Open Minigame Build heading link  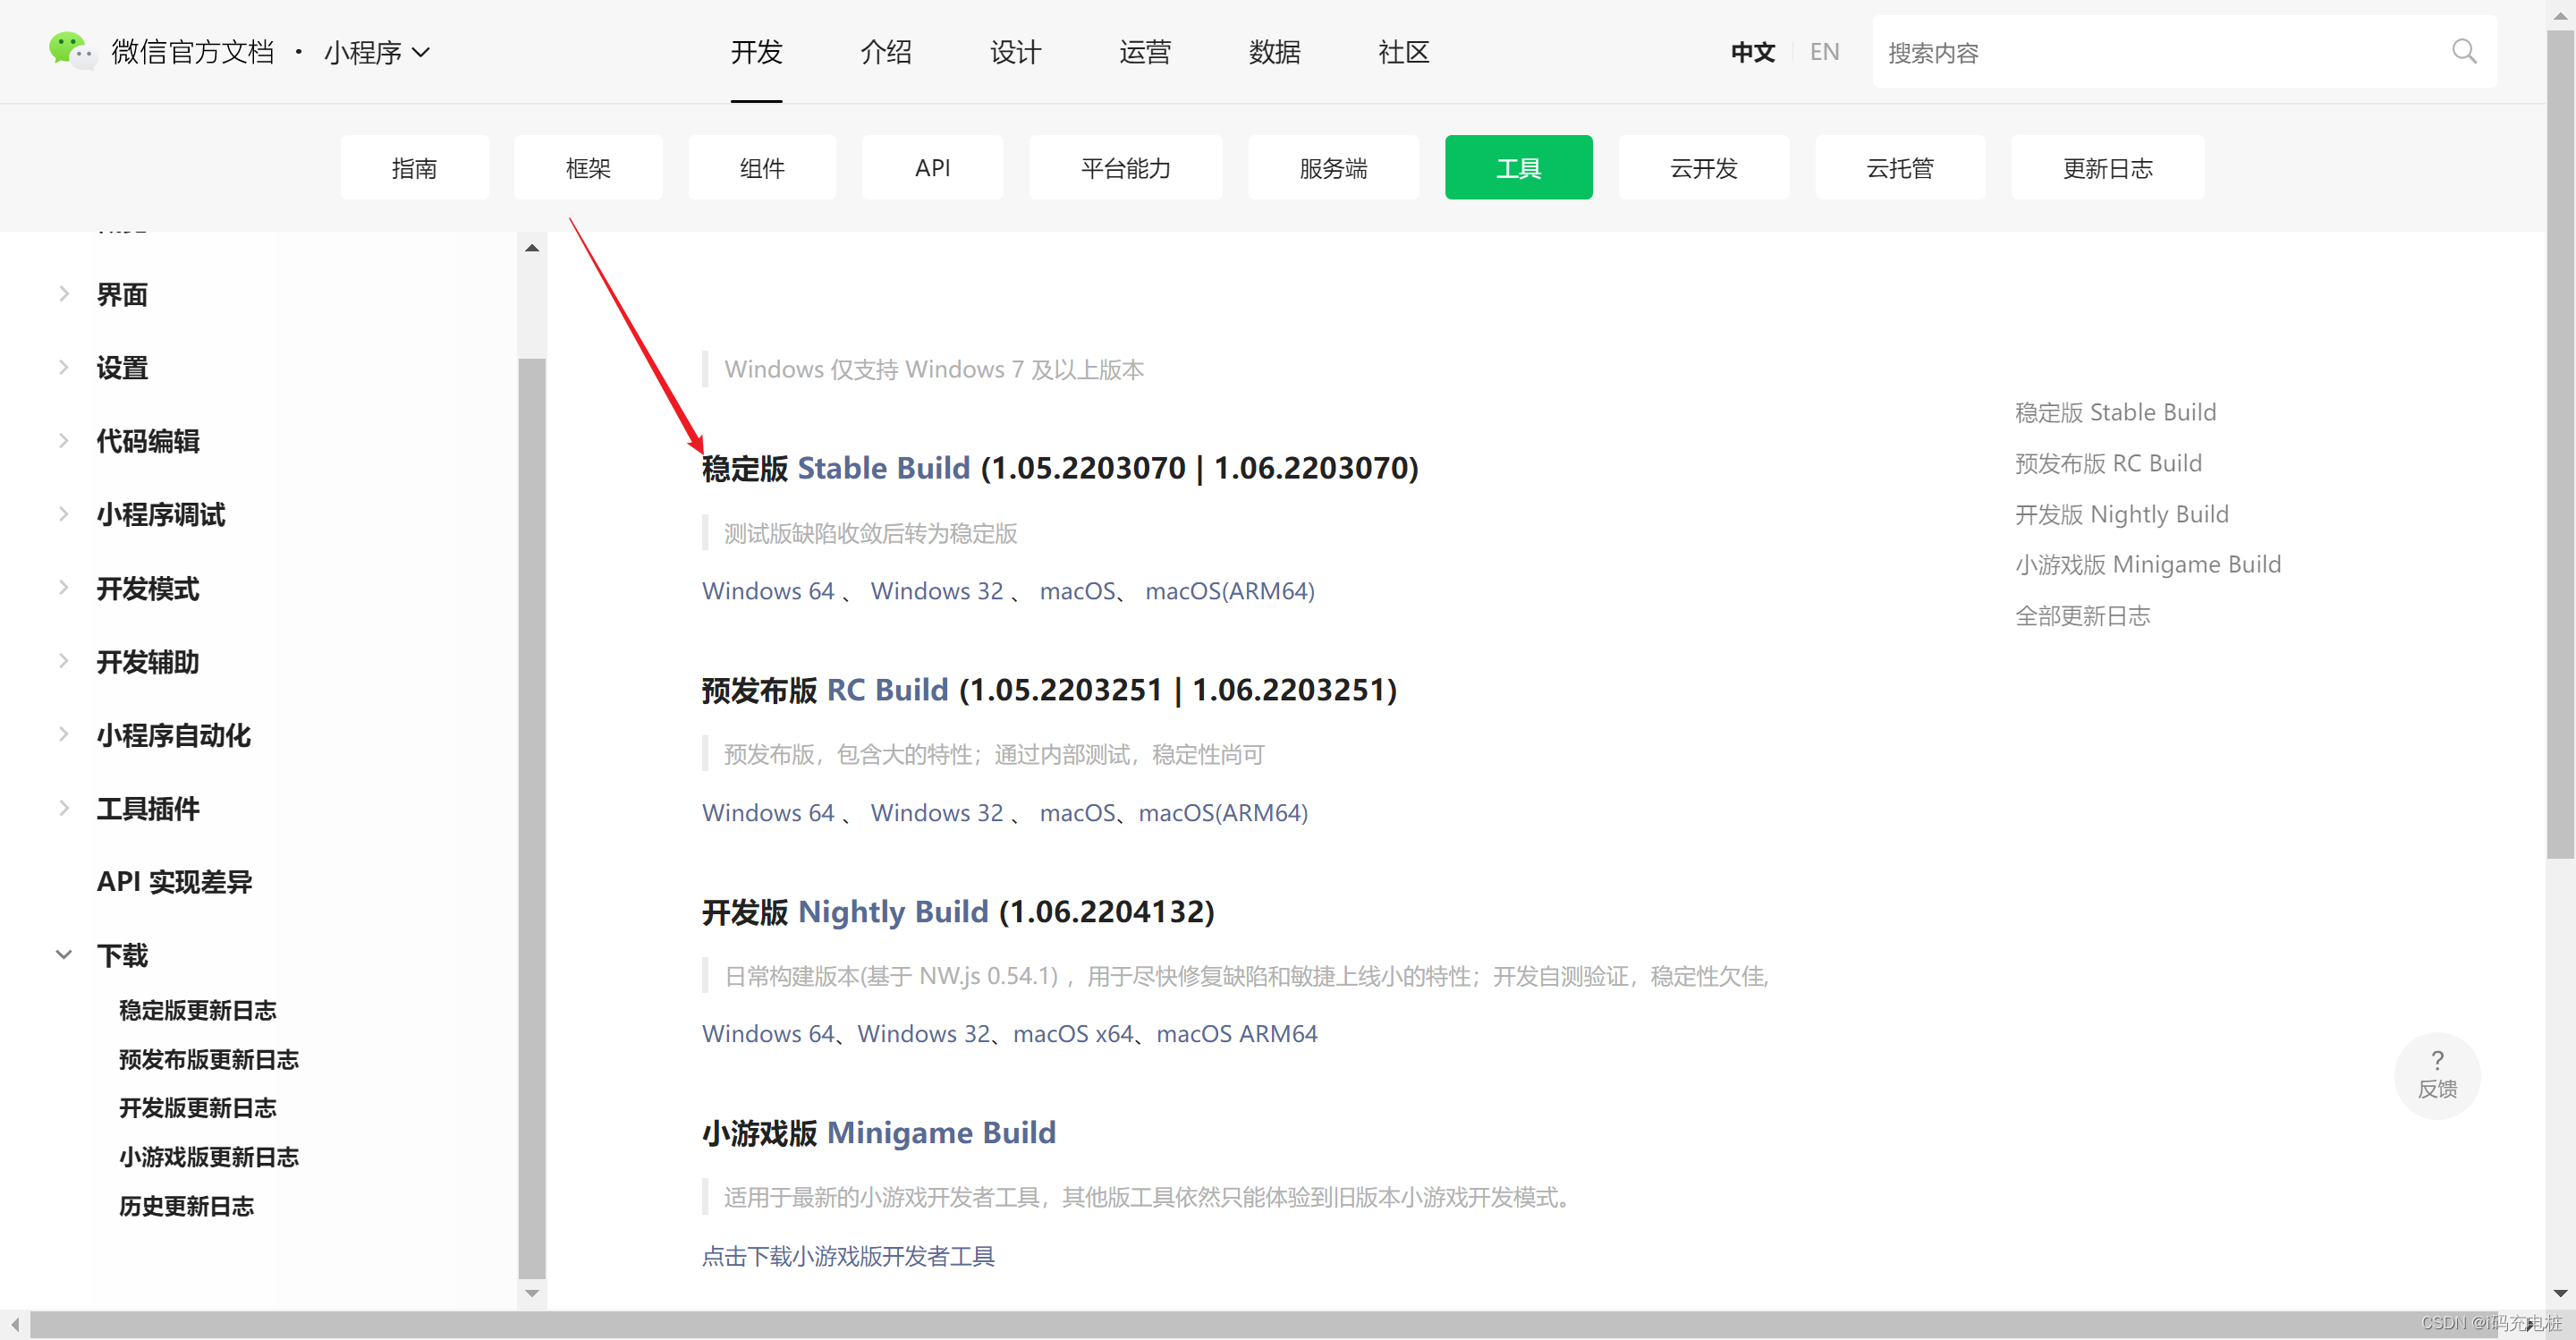(x=941, y=1133)
